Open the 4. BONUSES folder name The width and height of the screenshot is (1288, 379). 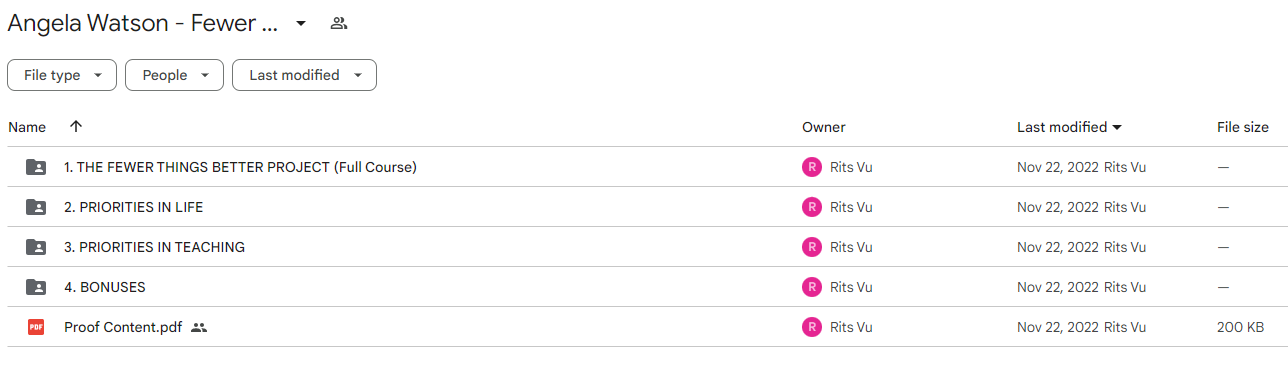(x=105, y=287)
